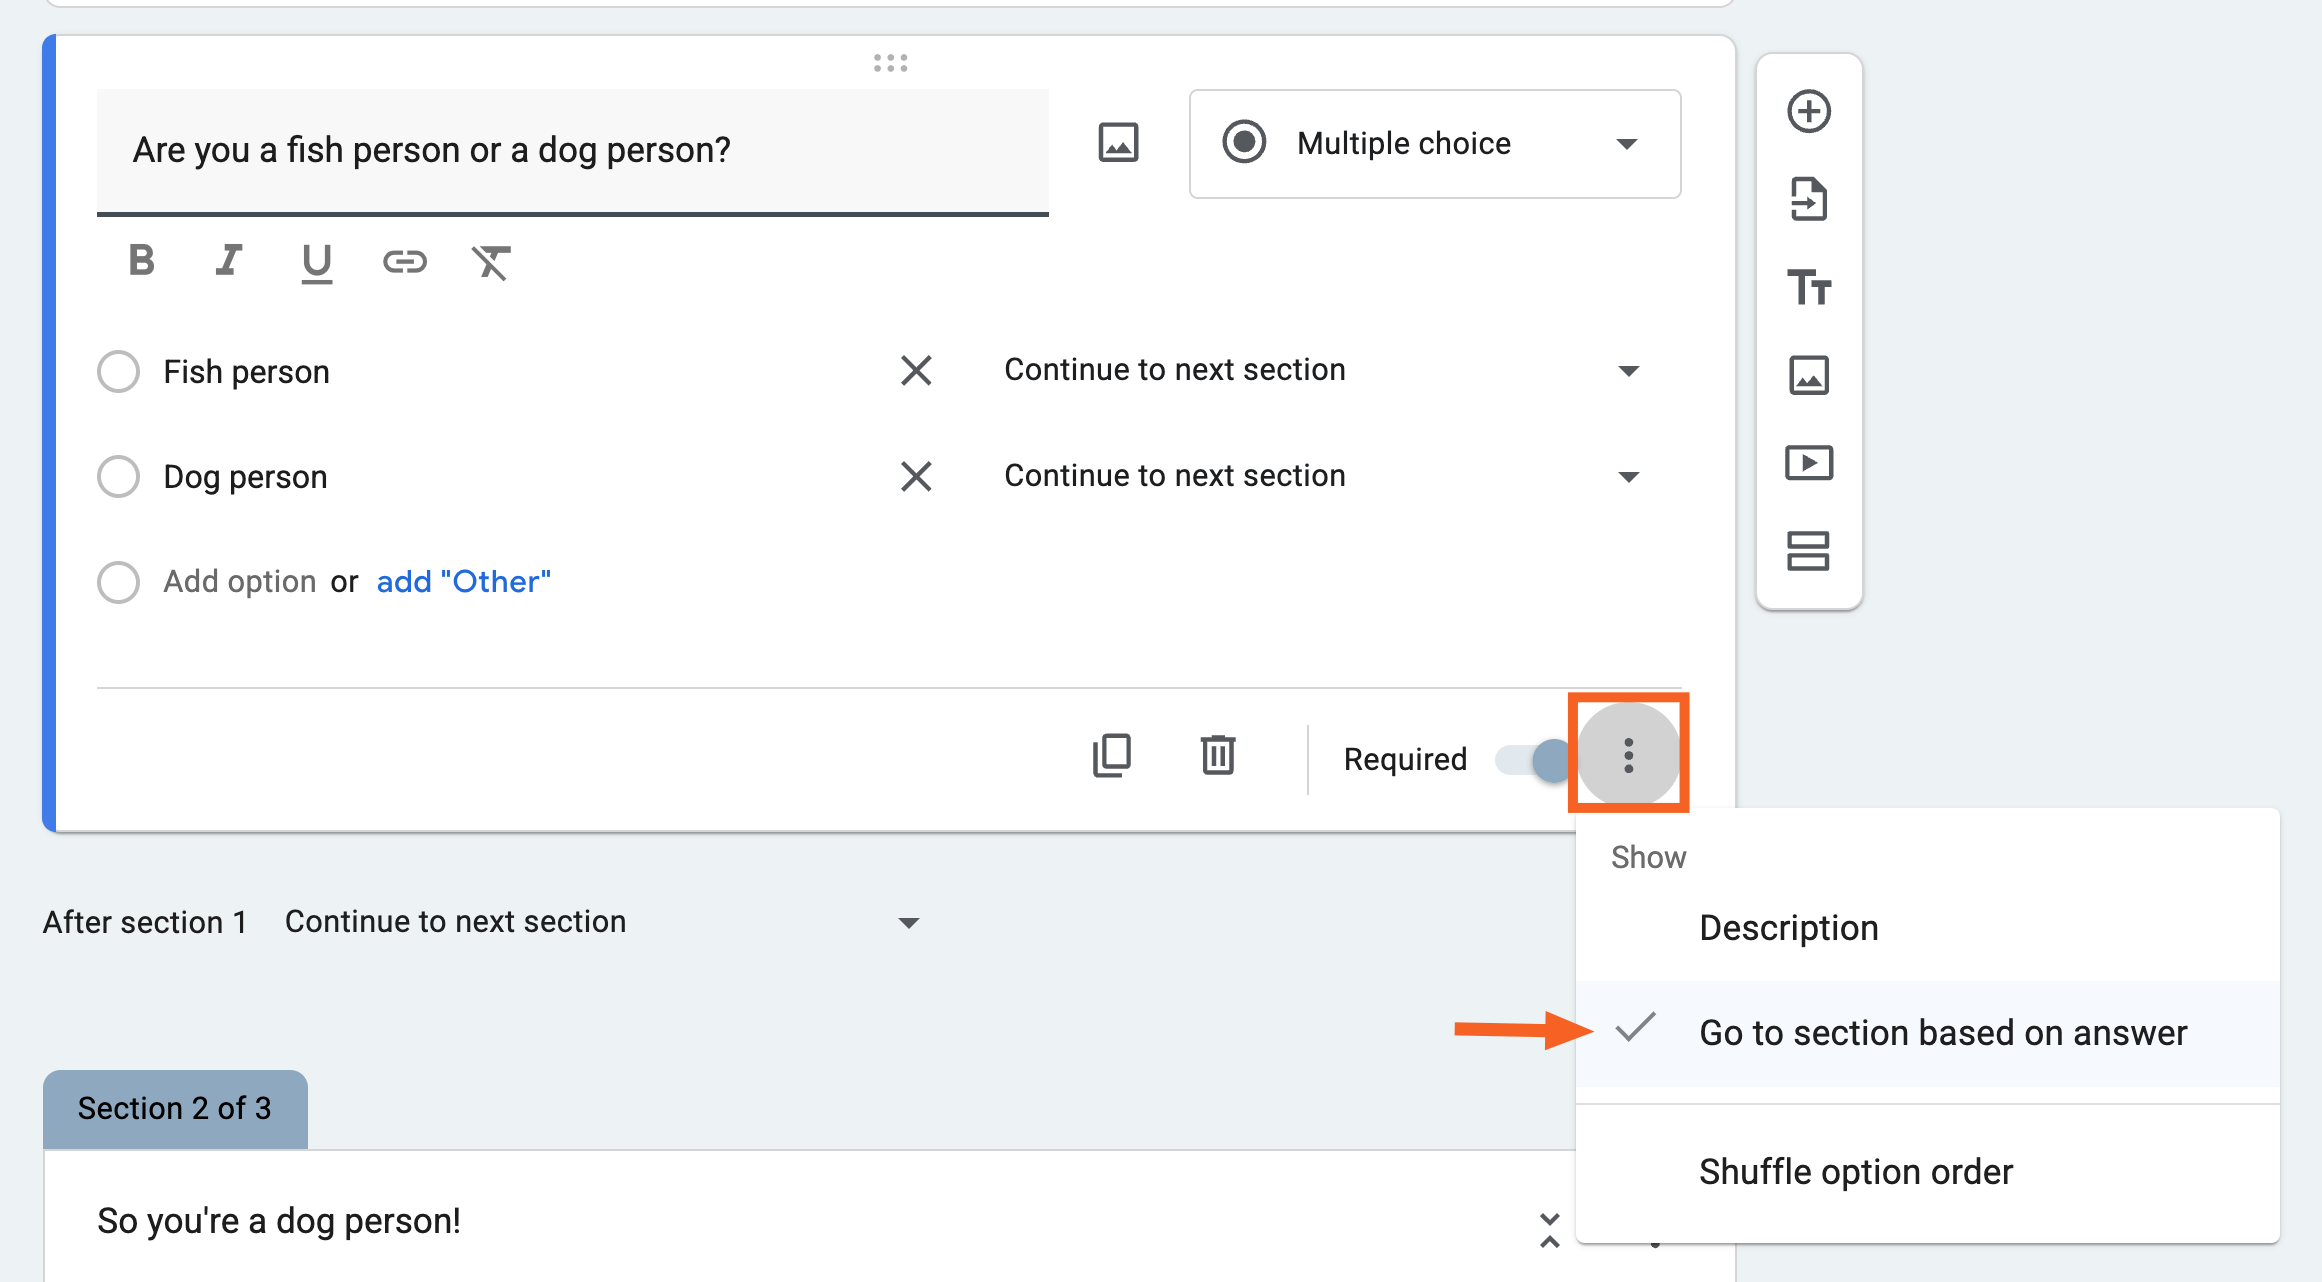Duplicate this question

point(1112,755)
